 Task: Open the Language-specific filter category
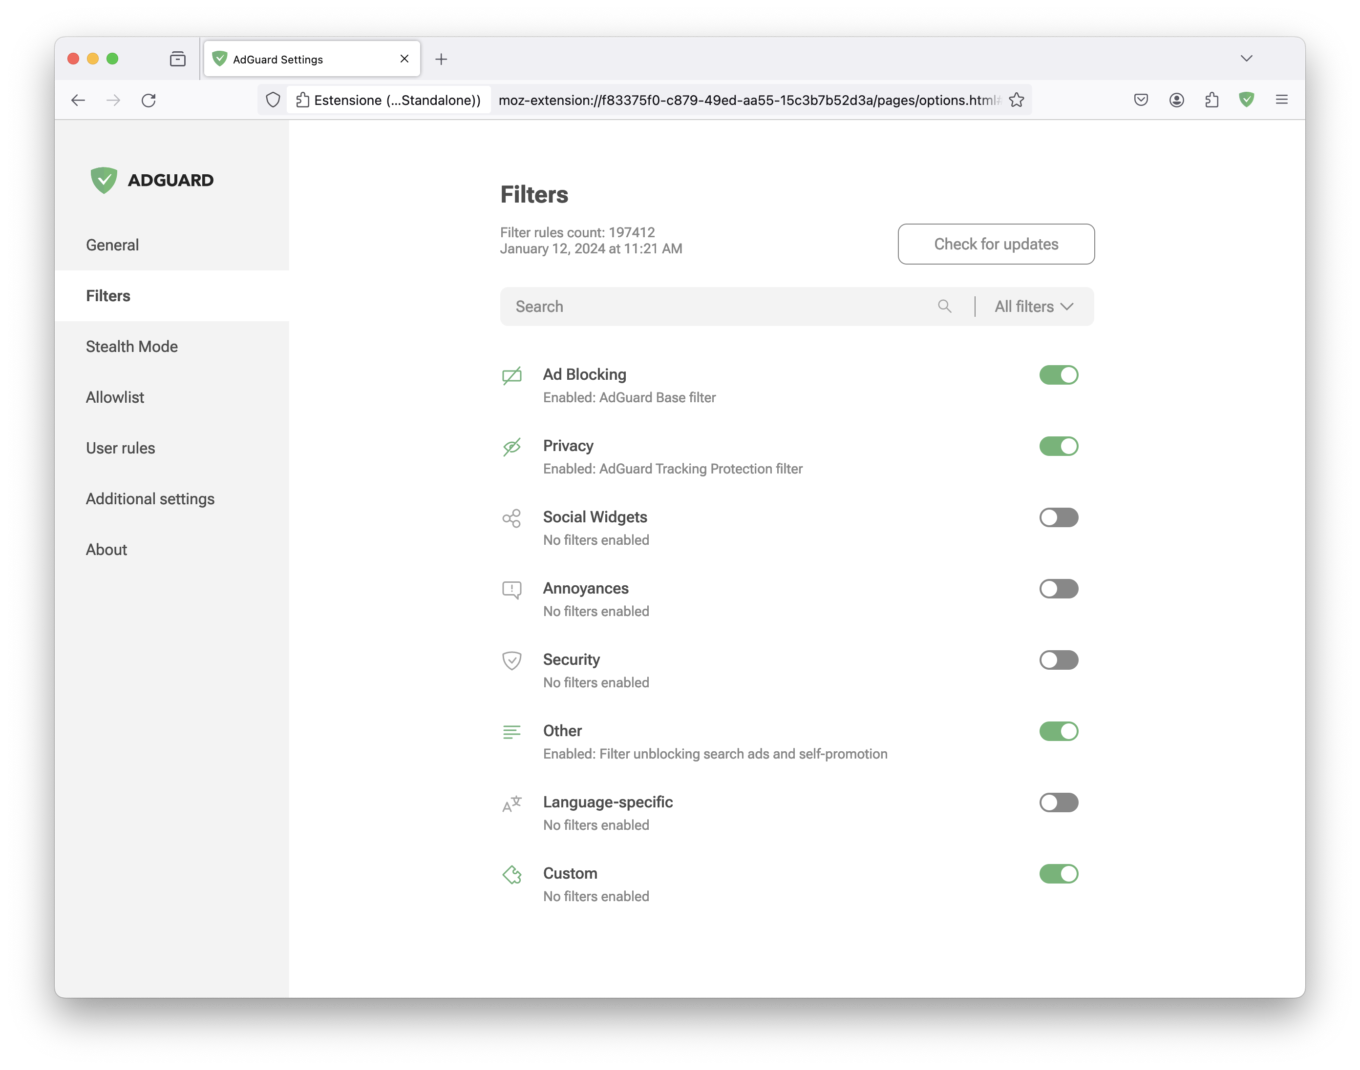(608, 802)
